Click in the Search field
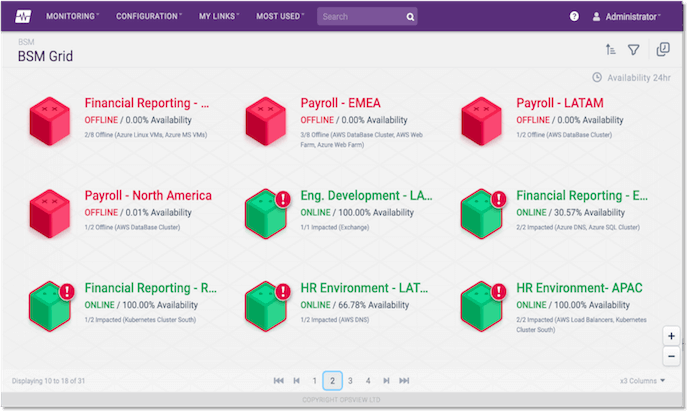This screenshot has height=411, width=687. click(360, 17)
